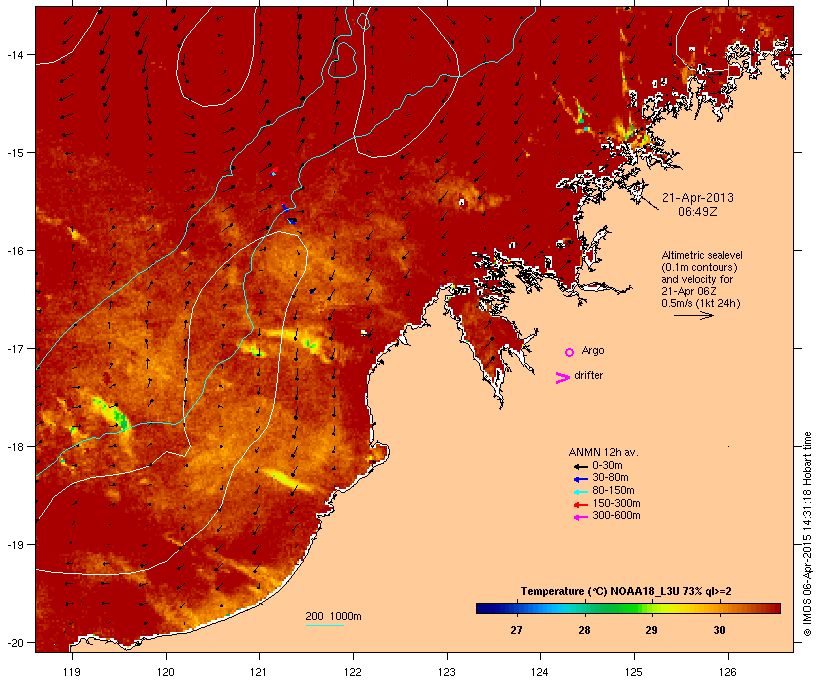Screen dimensions: 820x680
Task: Click the magenta 300-600m legend arrow
Action: click(x=580, y=517)
